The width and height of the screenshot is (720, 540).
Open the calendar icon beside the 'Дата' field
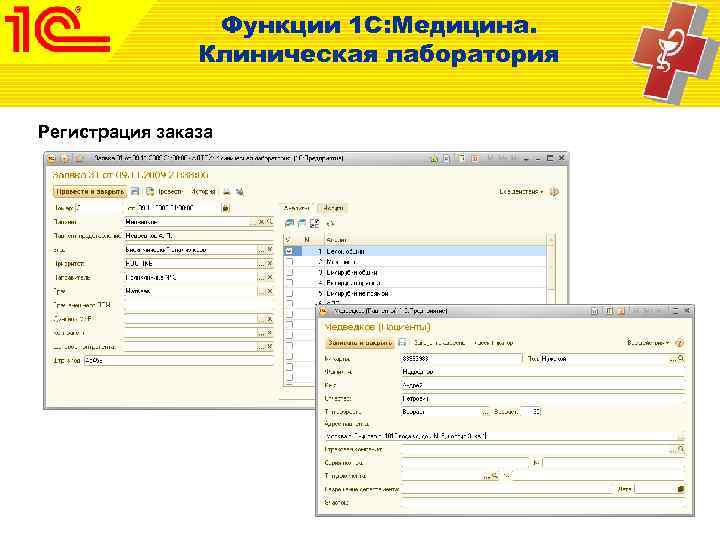click(681, 489)
